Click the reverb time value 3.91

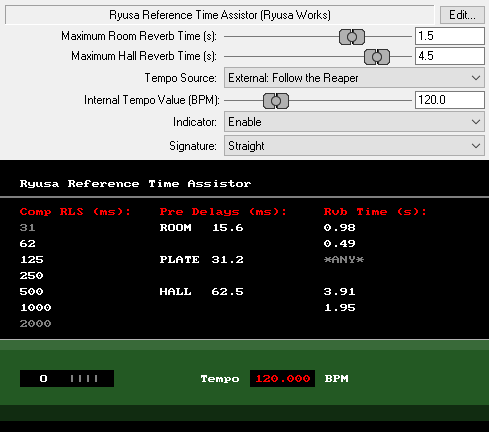point(339,292)
